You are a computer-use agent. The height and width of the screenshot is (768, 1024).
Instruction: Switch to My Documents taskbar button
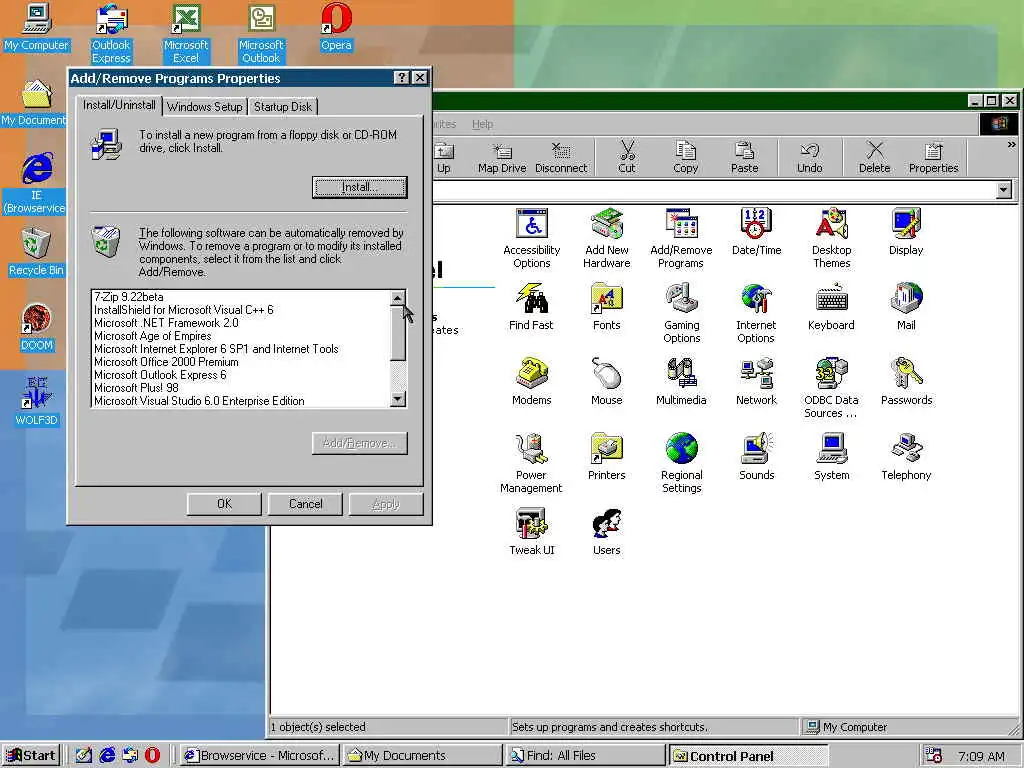pyautogui.click(x=423, y=755)
